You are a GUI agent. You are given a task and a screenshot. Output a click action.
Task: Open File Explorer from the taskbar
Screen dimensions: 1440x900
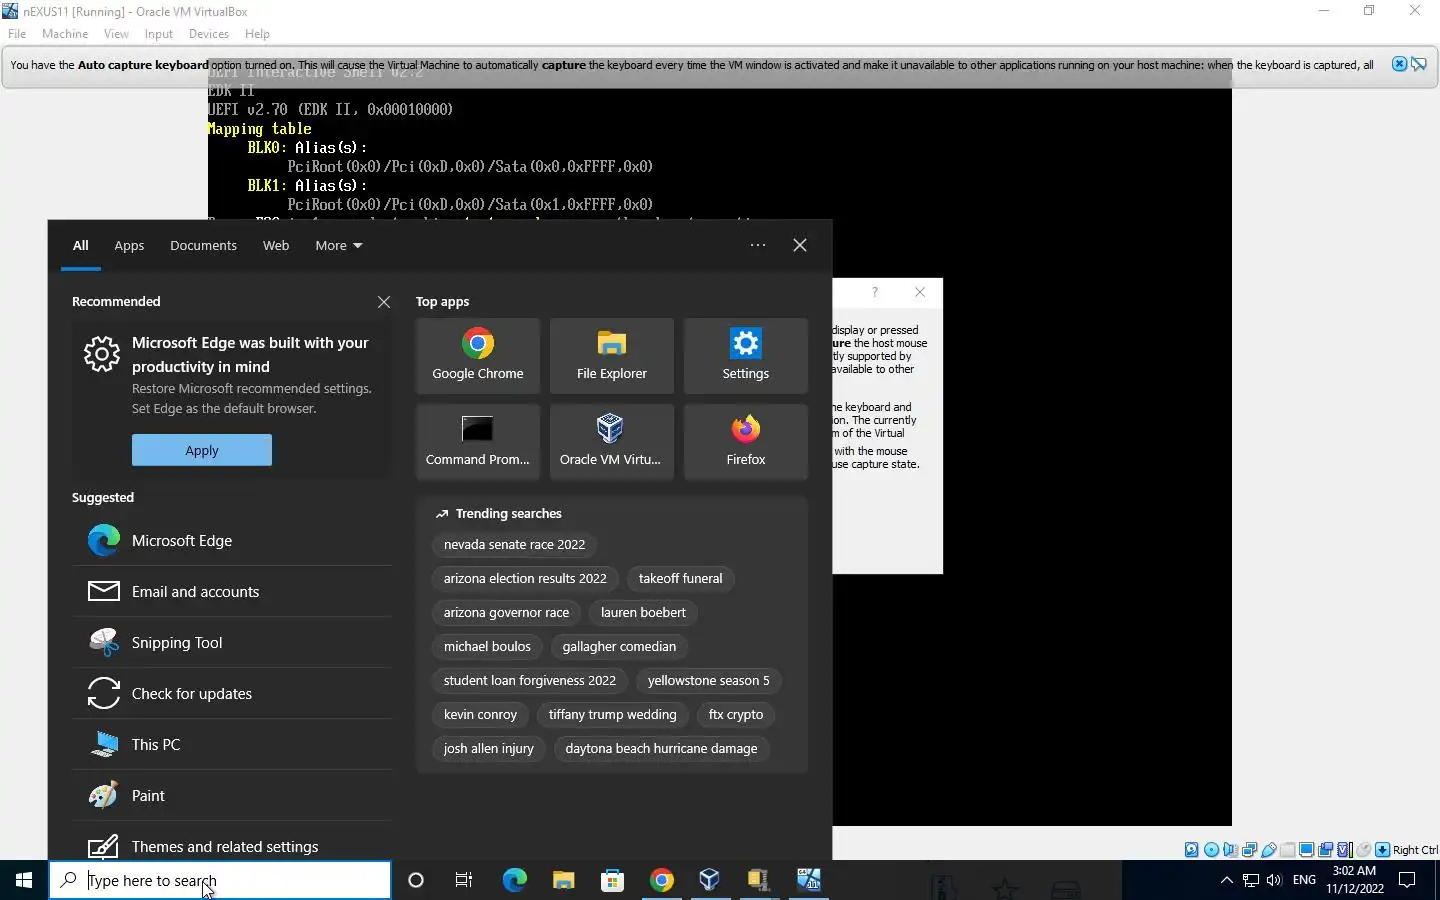click(x=563, y=880)
